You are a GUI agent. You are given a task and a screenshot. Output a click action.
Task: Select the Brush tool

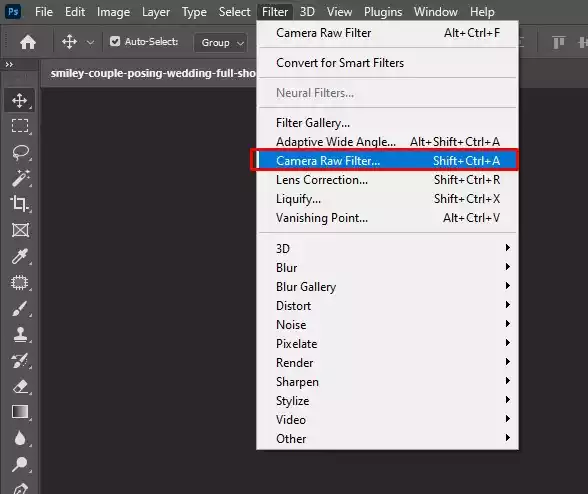point(20,309)
